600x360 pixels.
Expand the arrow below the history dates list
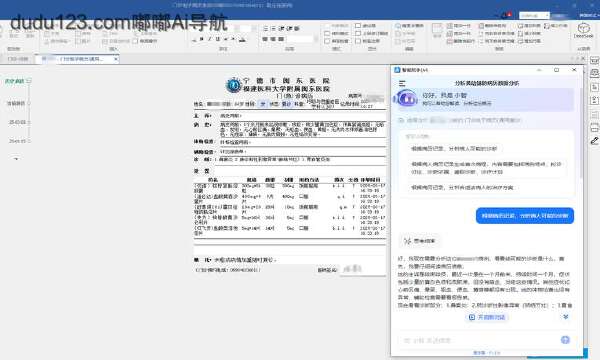(16, 158)
